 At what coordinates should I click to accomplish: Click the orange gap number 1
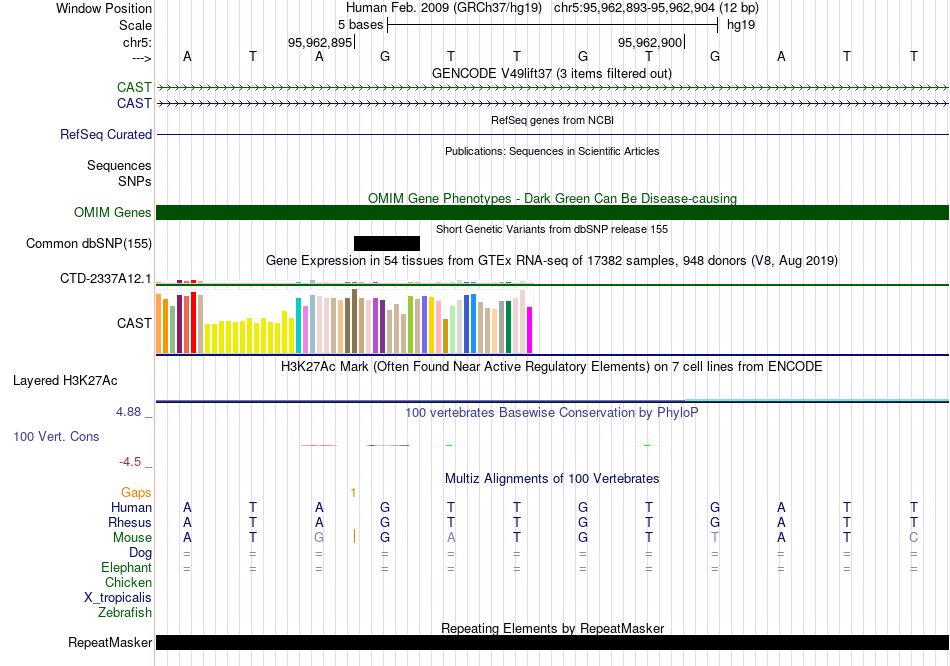pos(353,493)
